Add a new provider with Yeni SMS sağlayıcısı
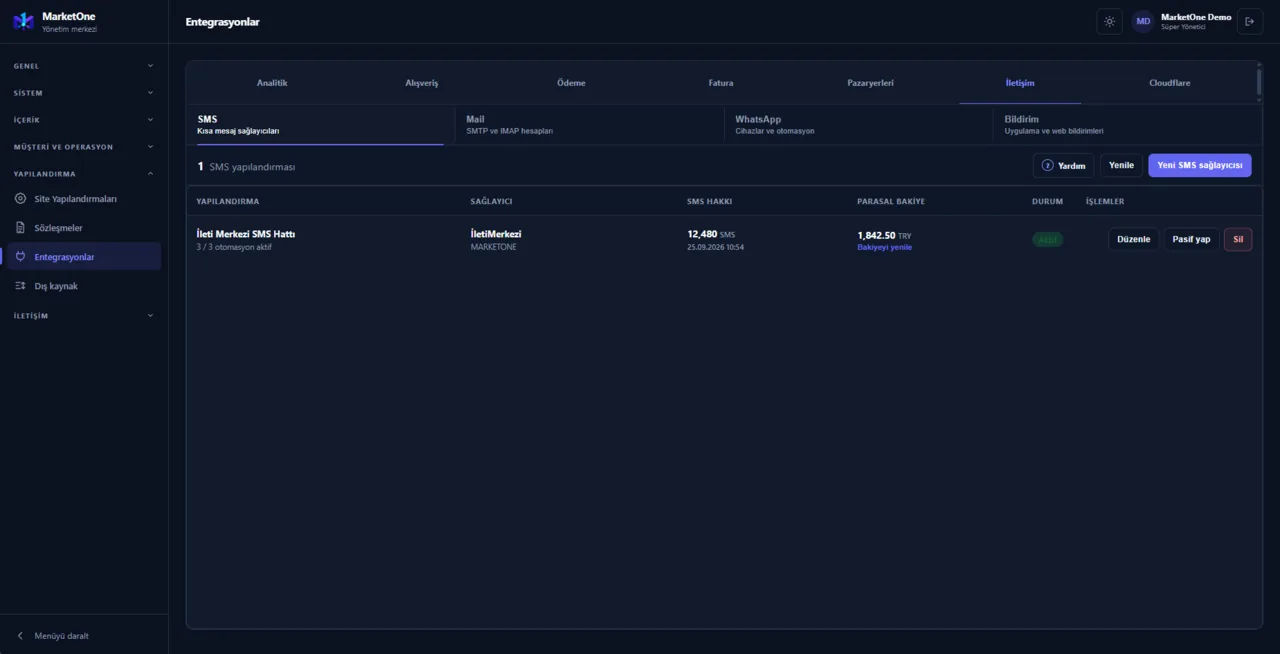1280x654 pixels. point(1200,166)
